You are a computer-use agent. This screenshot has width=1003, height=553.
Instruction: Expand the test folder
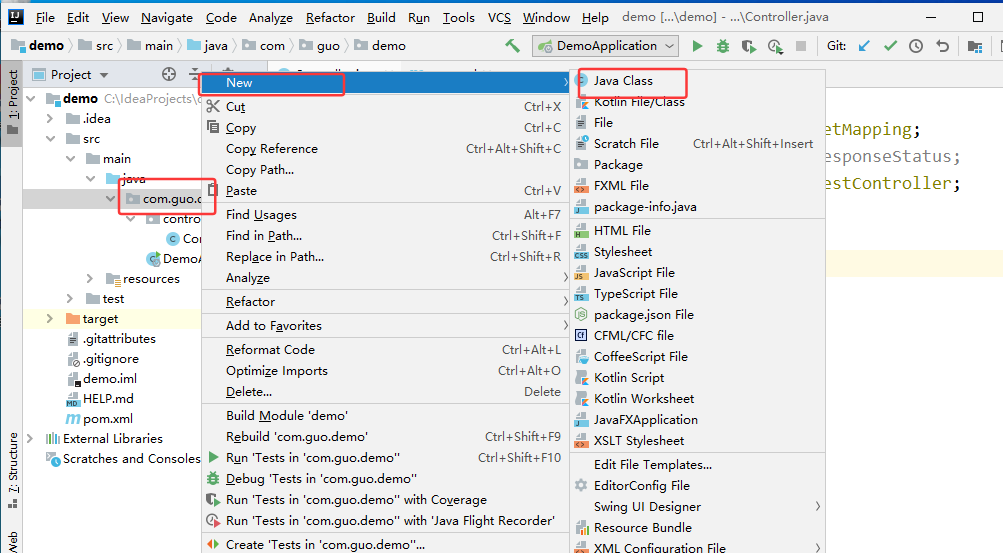70,299
